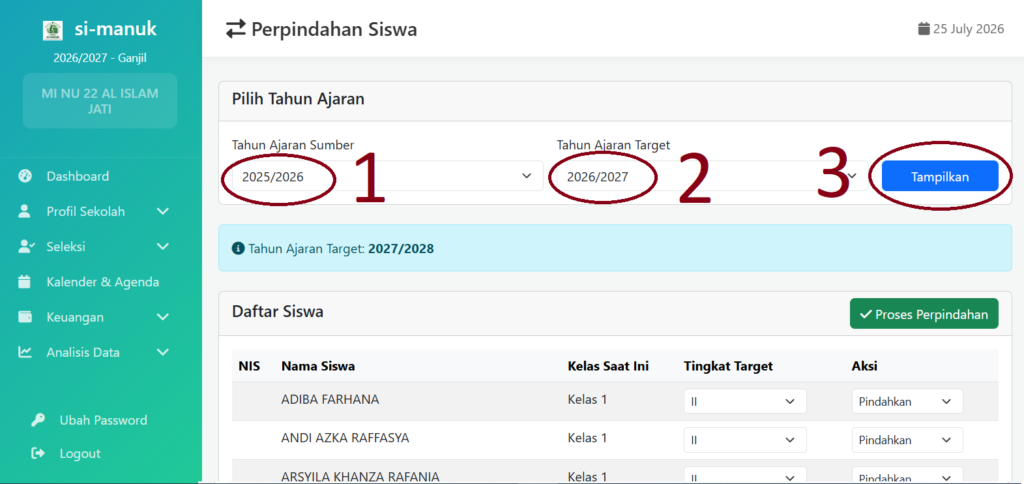Click the Tingkat Target column header
Viewport: 1024px width, 484px height.
point(728,366)
